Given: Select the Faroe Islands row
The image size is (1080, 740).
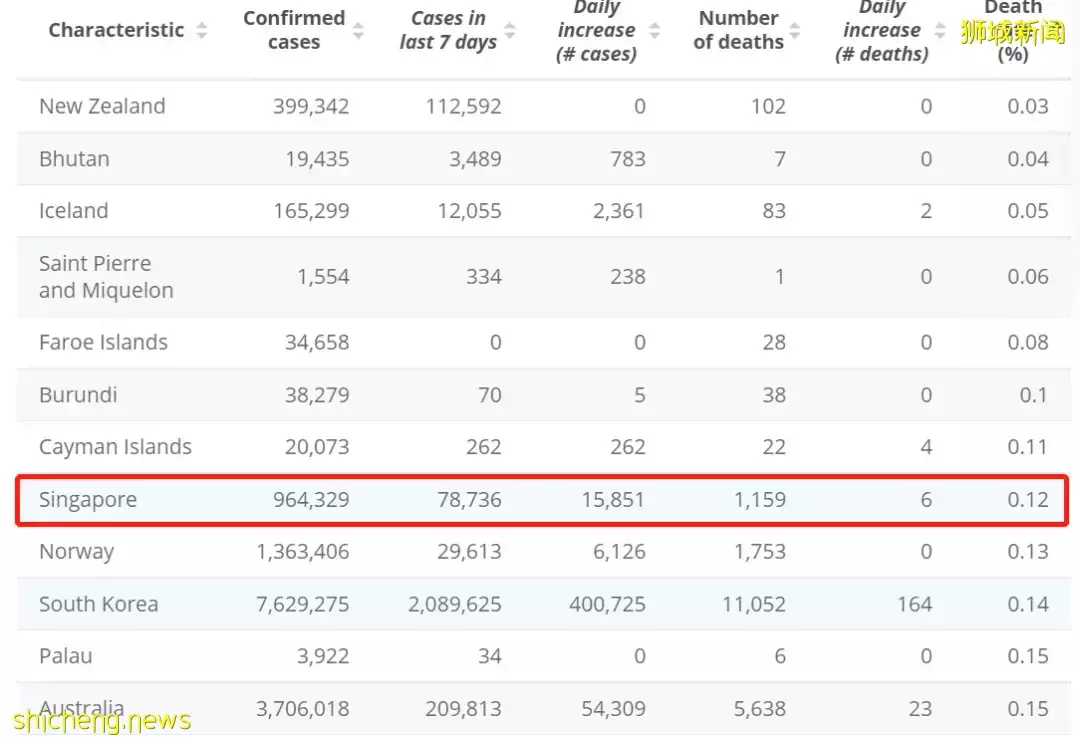Looking at the screenshot, I should (103, 342).
